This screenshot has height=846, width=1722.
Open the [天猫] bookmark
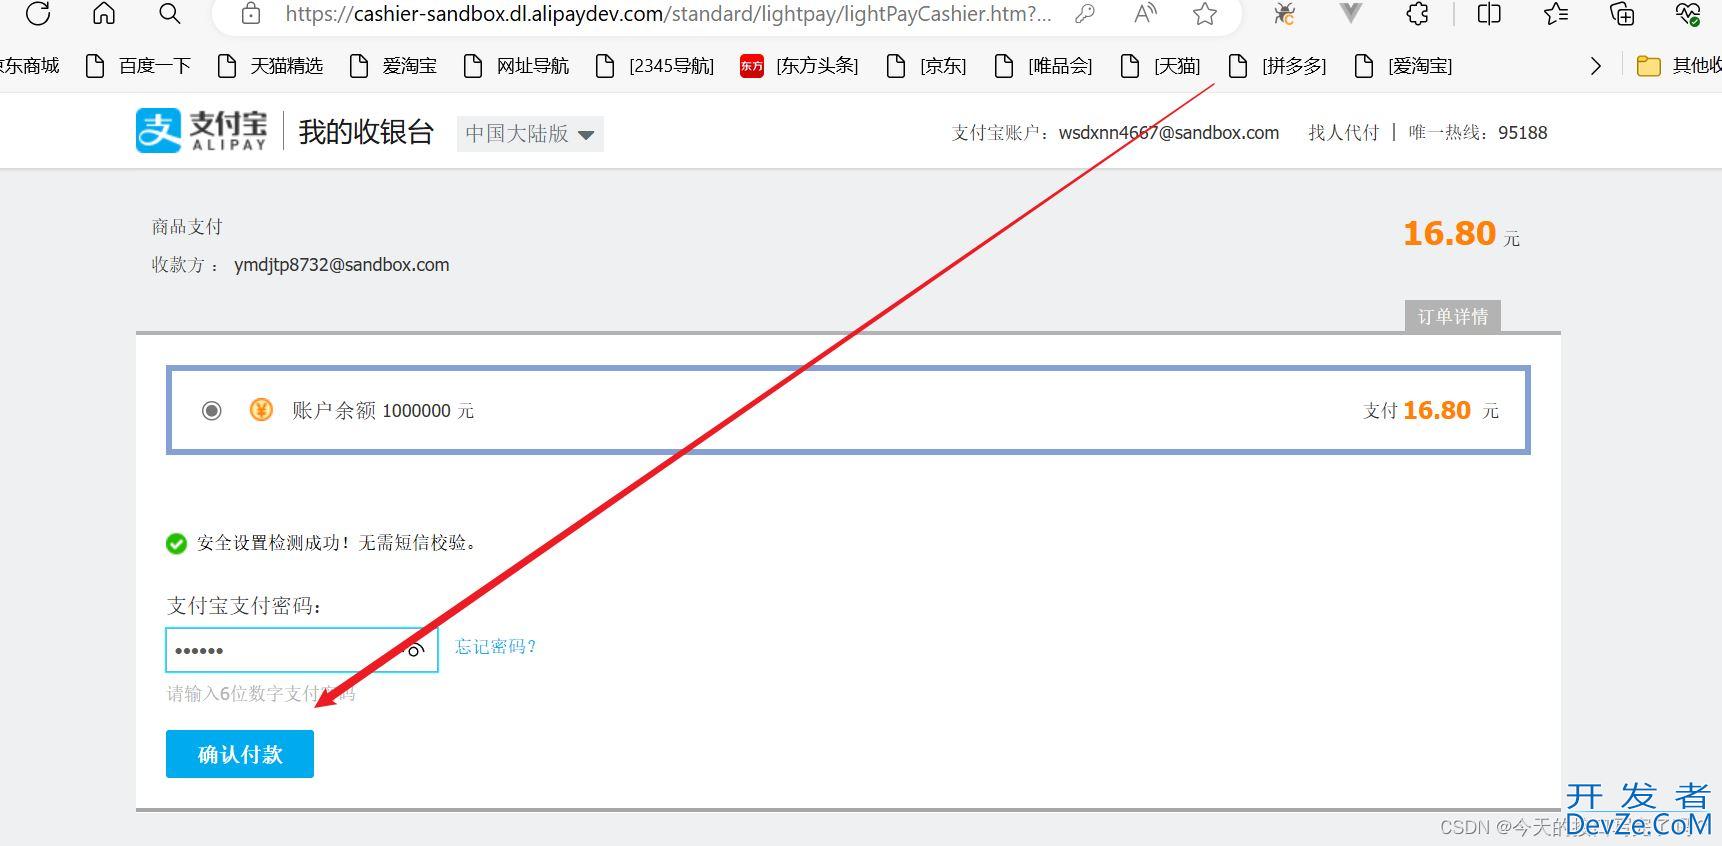pyautogui.click(x=1160, y=66)
